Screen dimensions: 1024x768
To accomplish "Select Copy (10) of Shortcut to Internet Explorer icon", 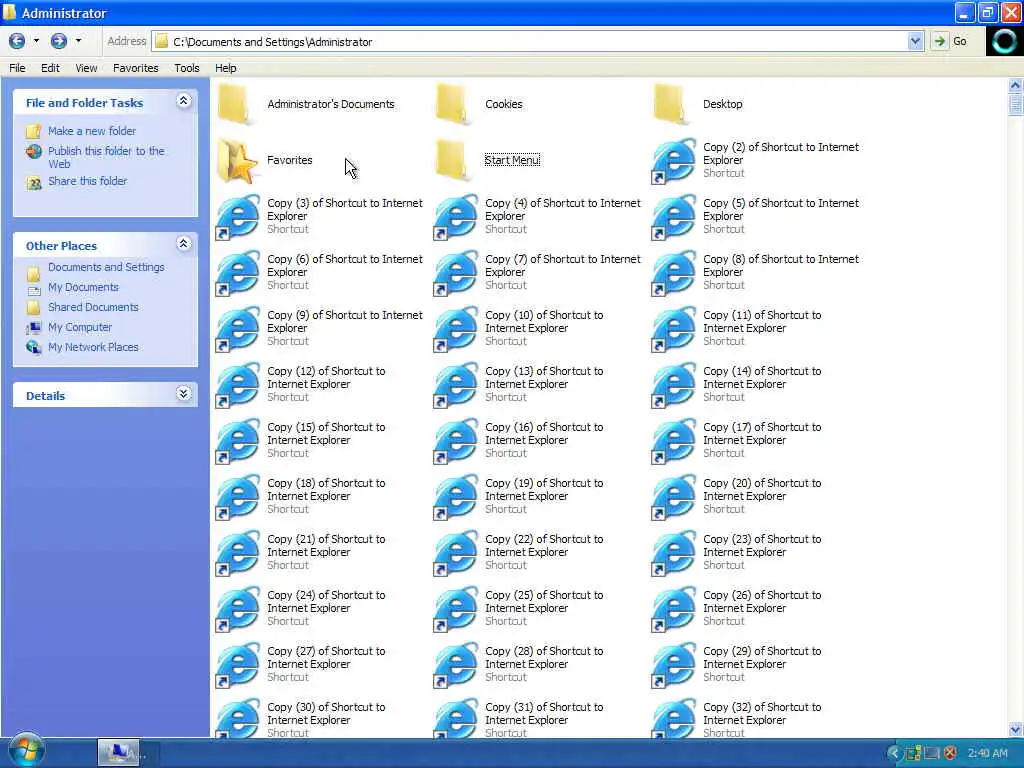I will click(456, 328).
